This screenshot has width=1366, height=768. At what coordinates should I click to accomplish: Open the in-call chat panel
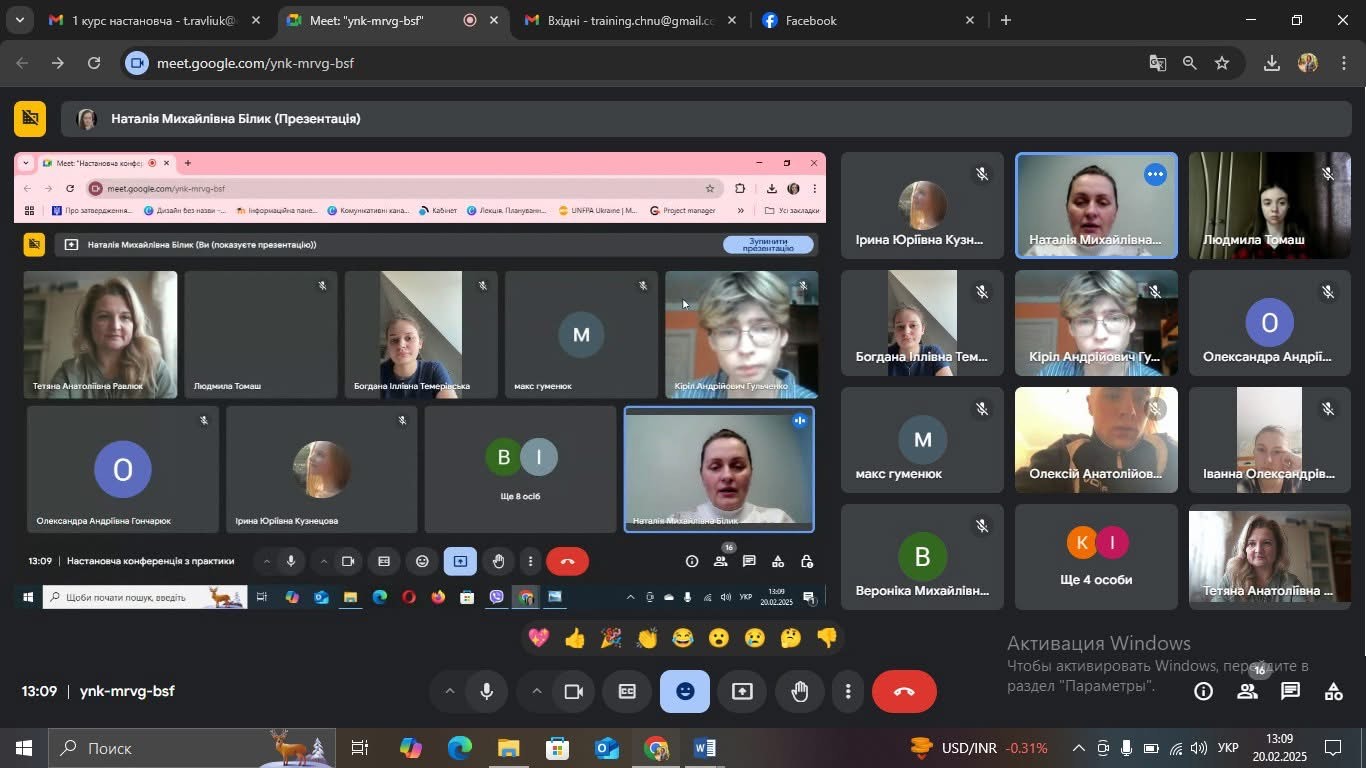[x=1290, y=691]
